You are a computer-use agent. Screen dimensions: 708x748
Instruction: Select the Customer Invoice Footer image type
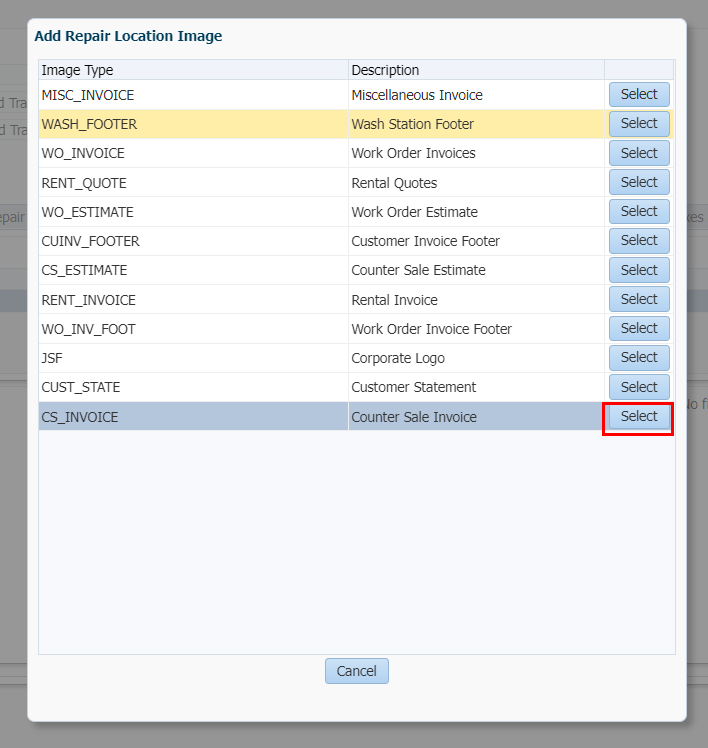(x=639, y=240)
